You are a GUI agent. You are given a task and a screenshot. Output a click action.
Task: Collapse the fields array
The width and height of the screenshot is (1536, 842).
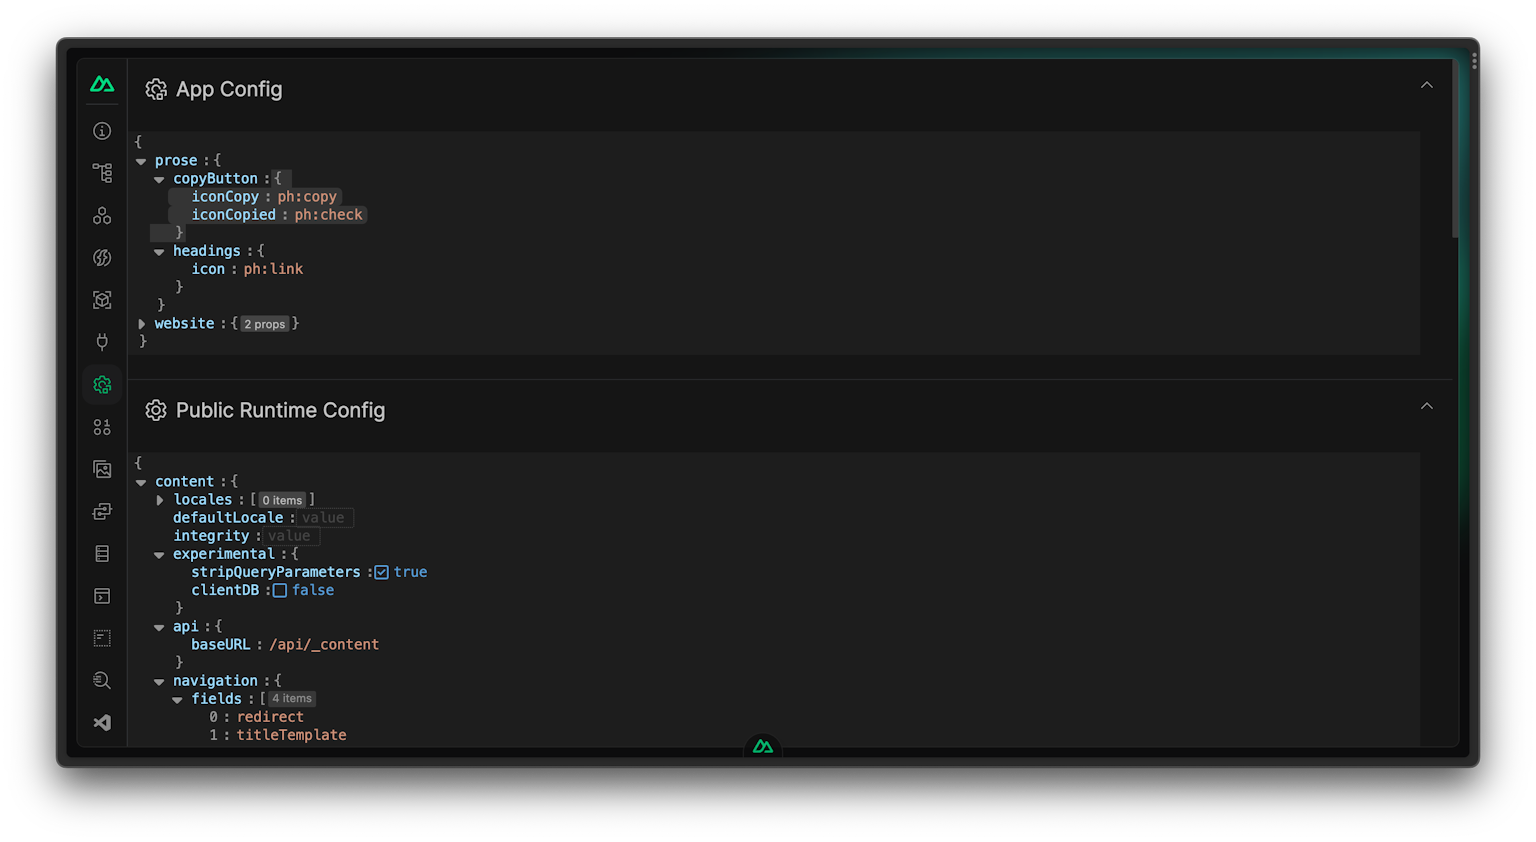[177, 700]
